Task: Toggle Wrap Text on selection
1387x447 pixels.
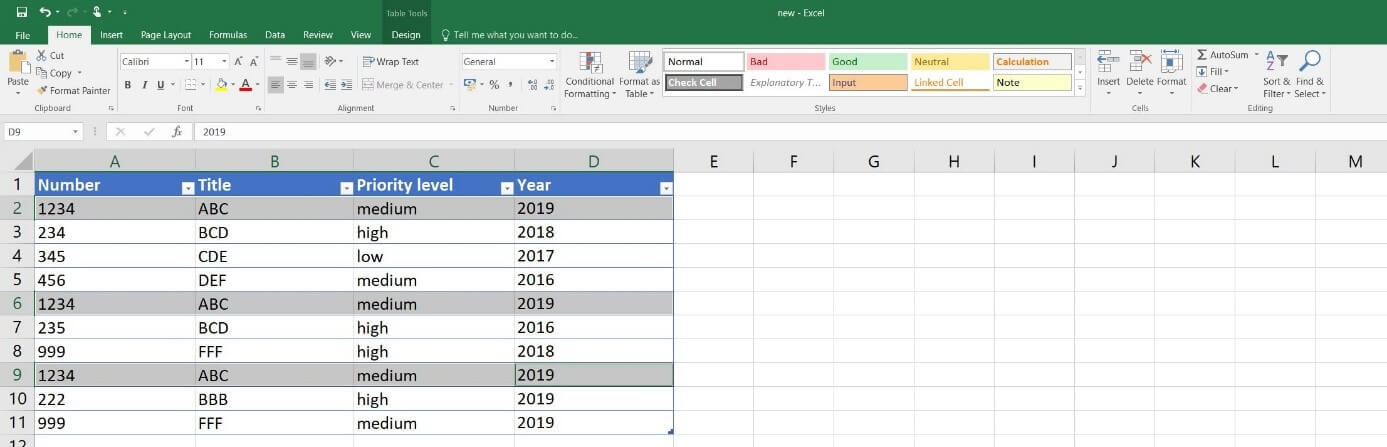Action: 391,61
